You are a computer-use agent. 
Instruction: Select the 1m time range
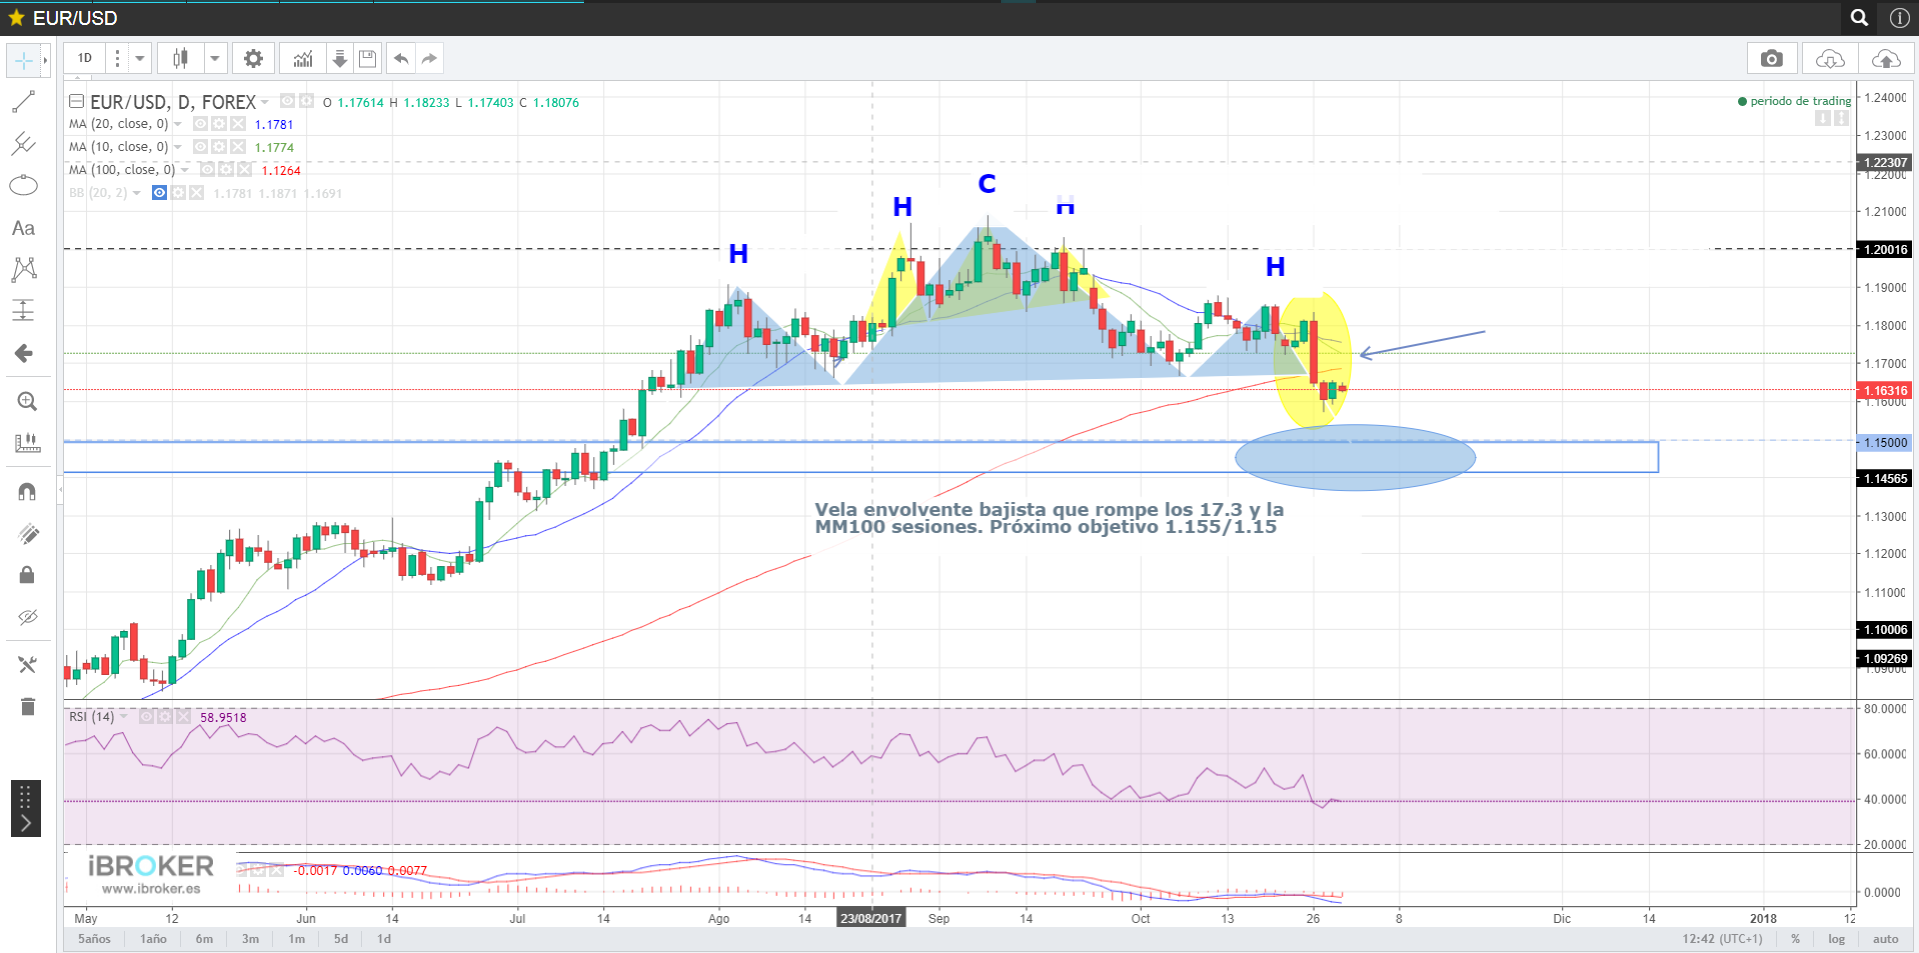click(296, 939)
